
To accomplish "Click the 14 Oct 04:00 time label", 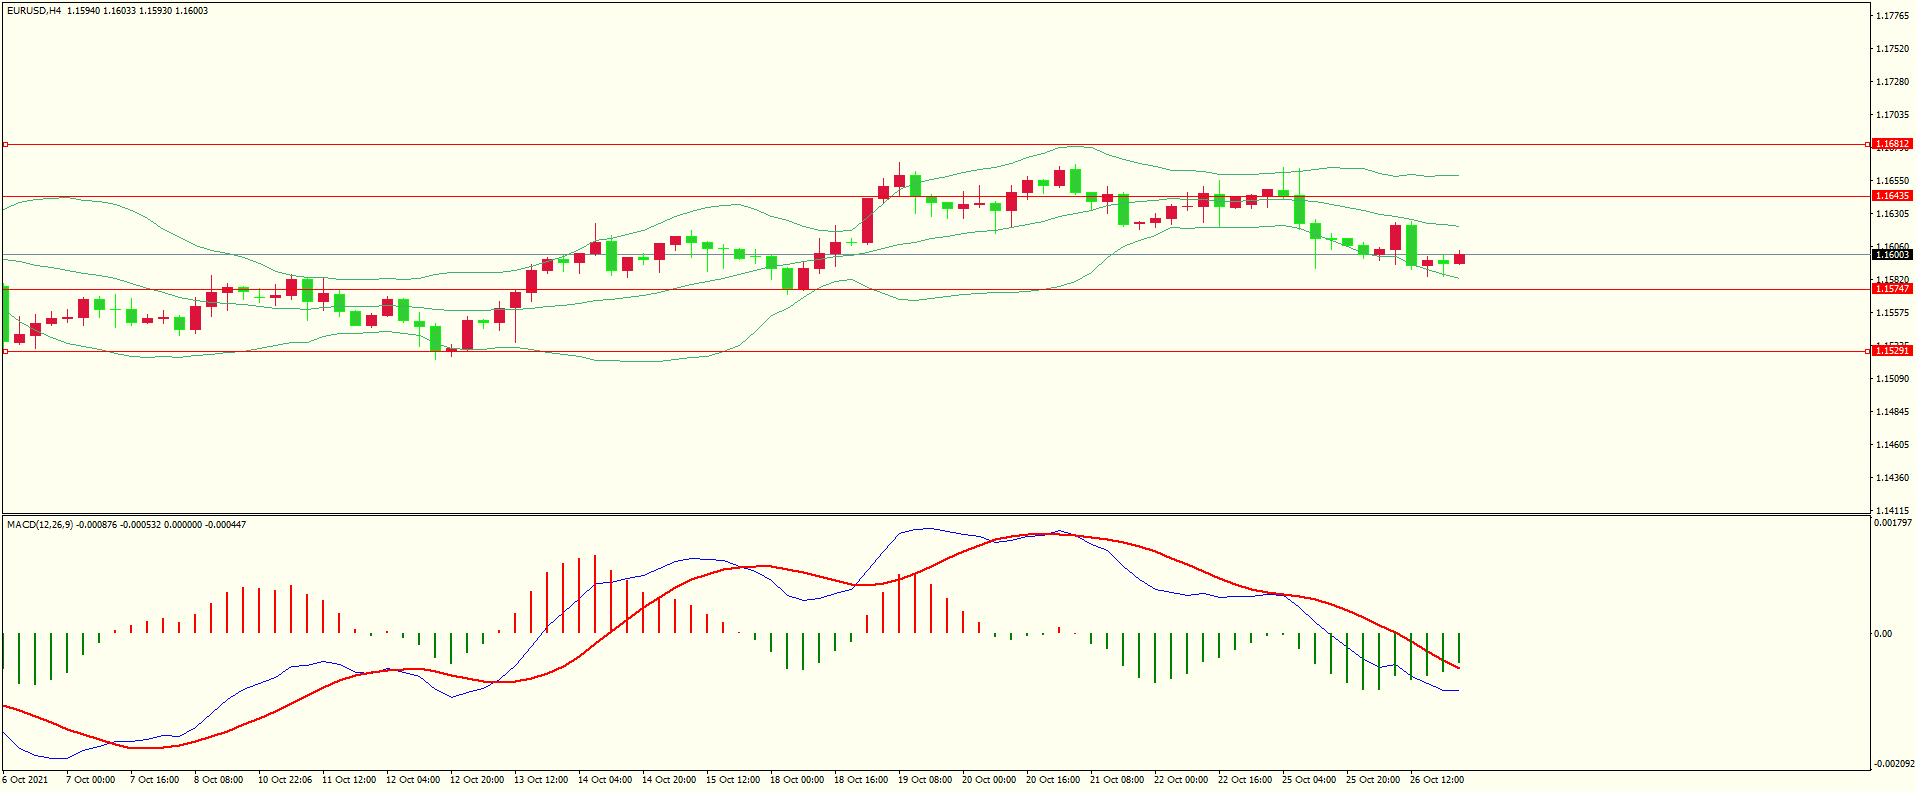I will click(x=605, y=780).
